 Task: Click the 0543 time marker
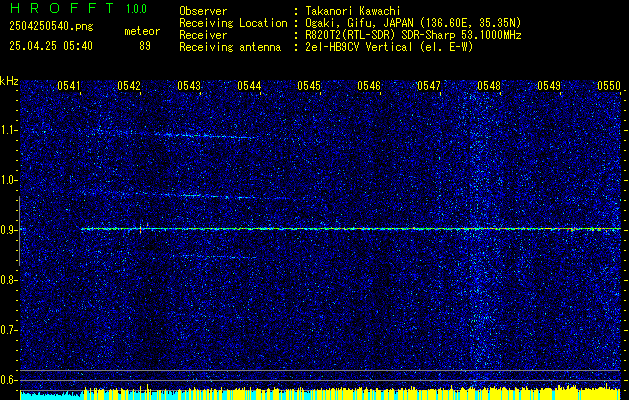tap(189, 86)
